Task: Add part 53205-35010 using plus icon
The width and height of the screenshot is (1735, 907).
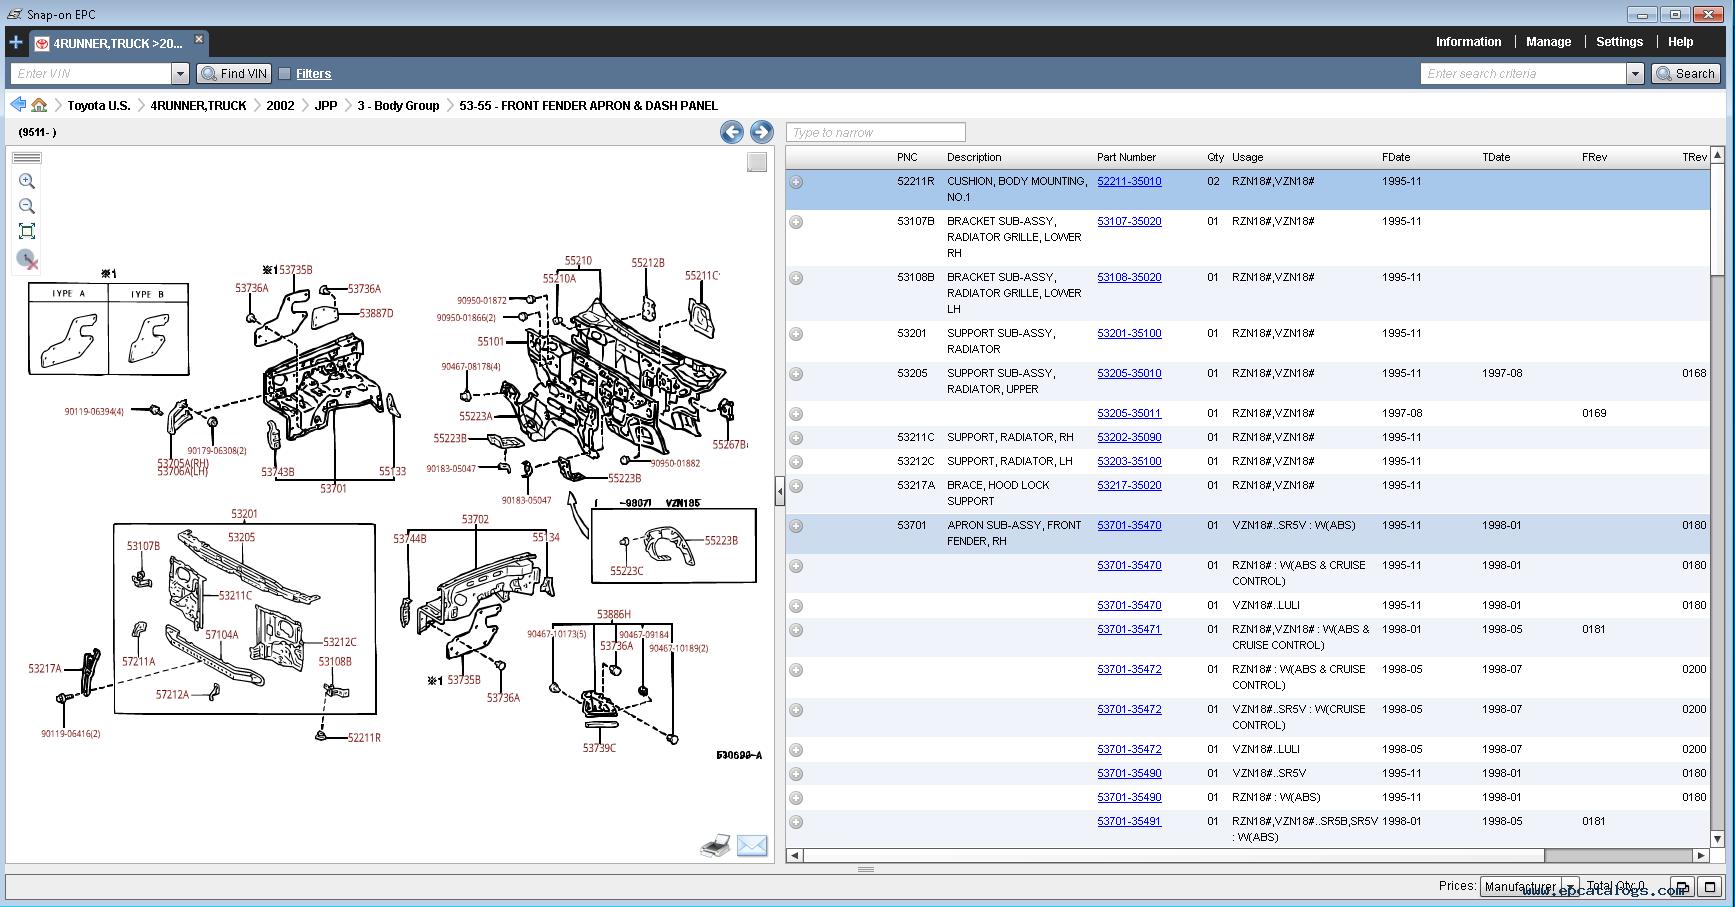Action: coord(796,374)
